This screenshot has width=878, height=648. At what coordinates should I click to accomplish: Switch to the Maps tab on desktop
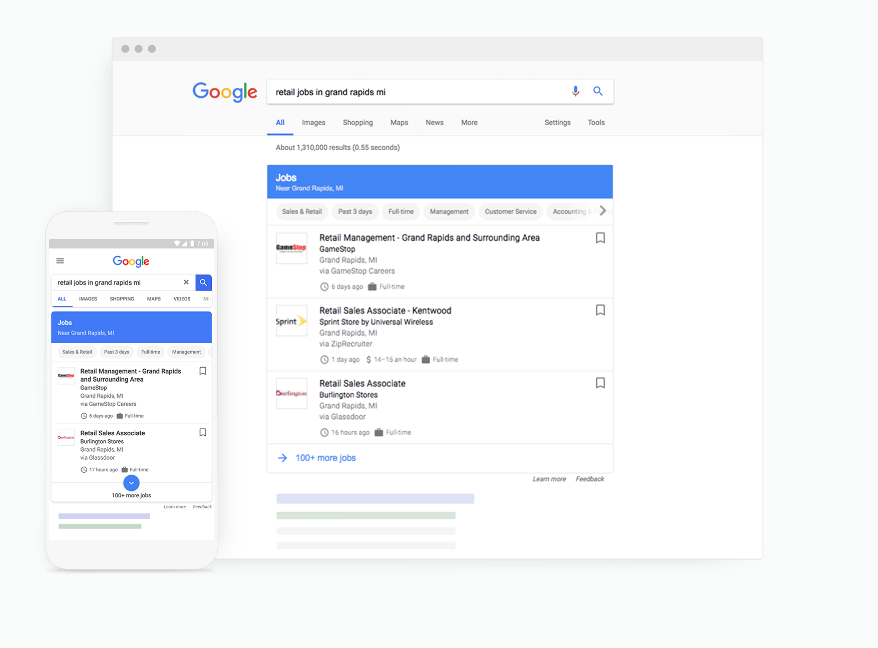coord(399,123)
